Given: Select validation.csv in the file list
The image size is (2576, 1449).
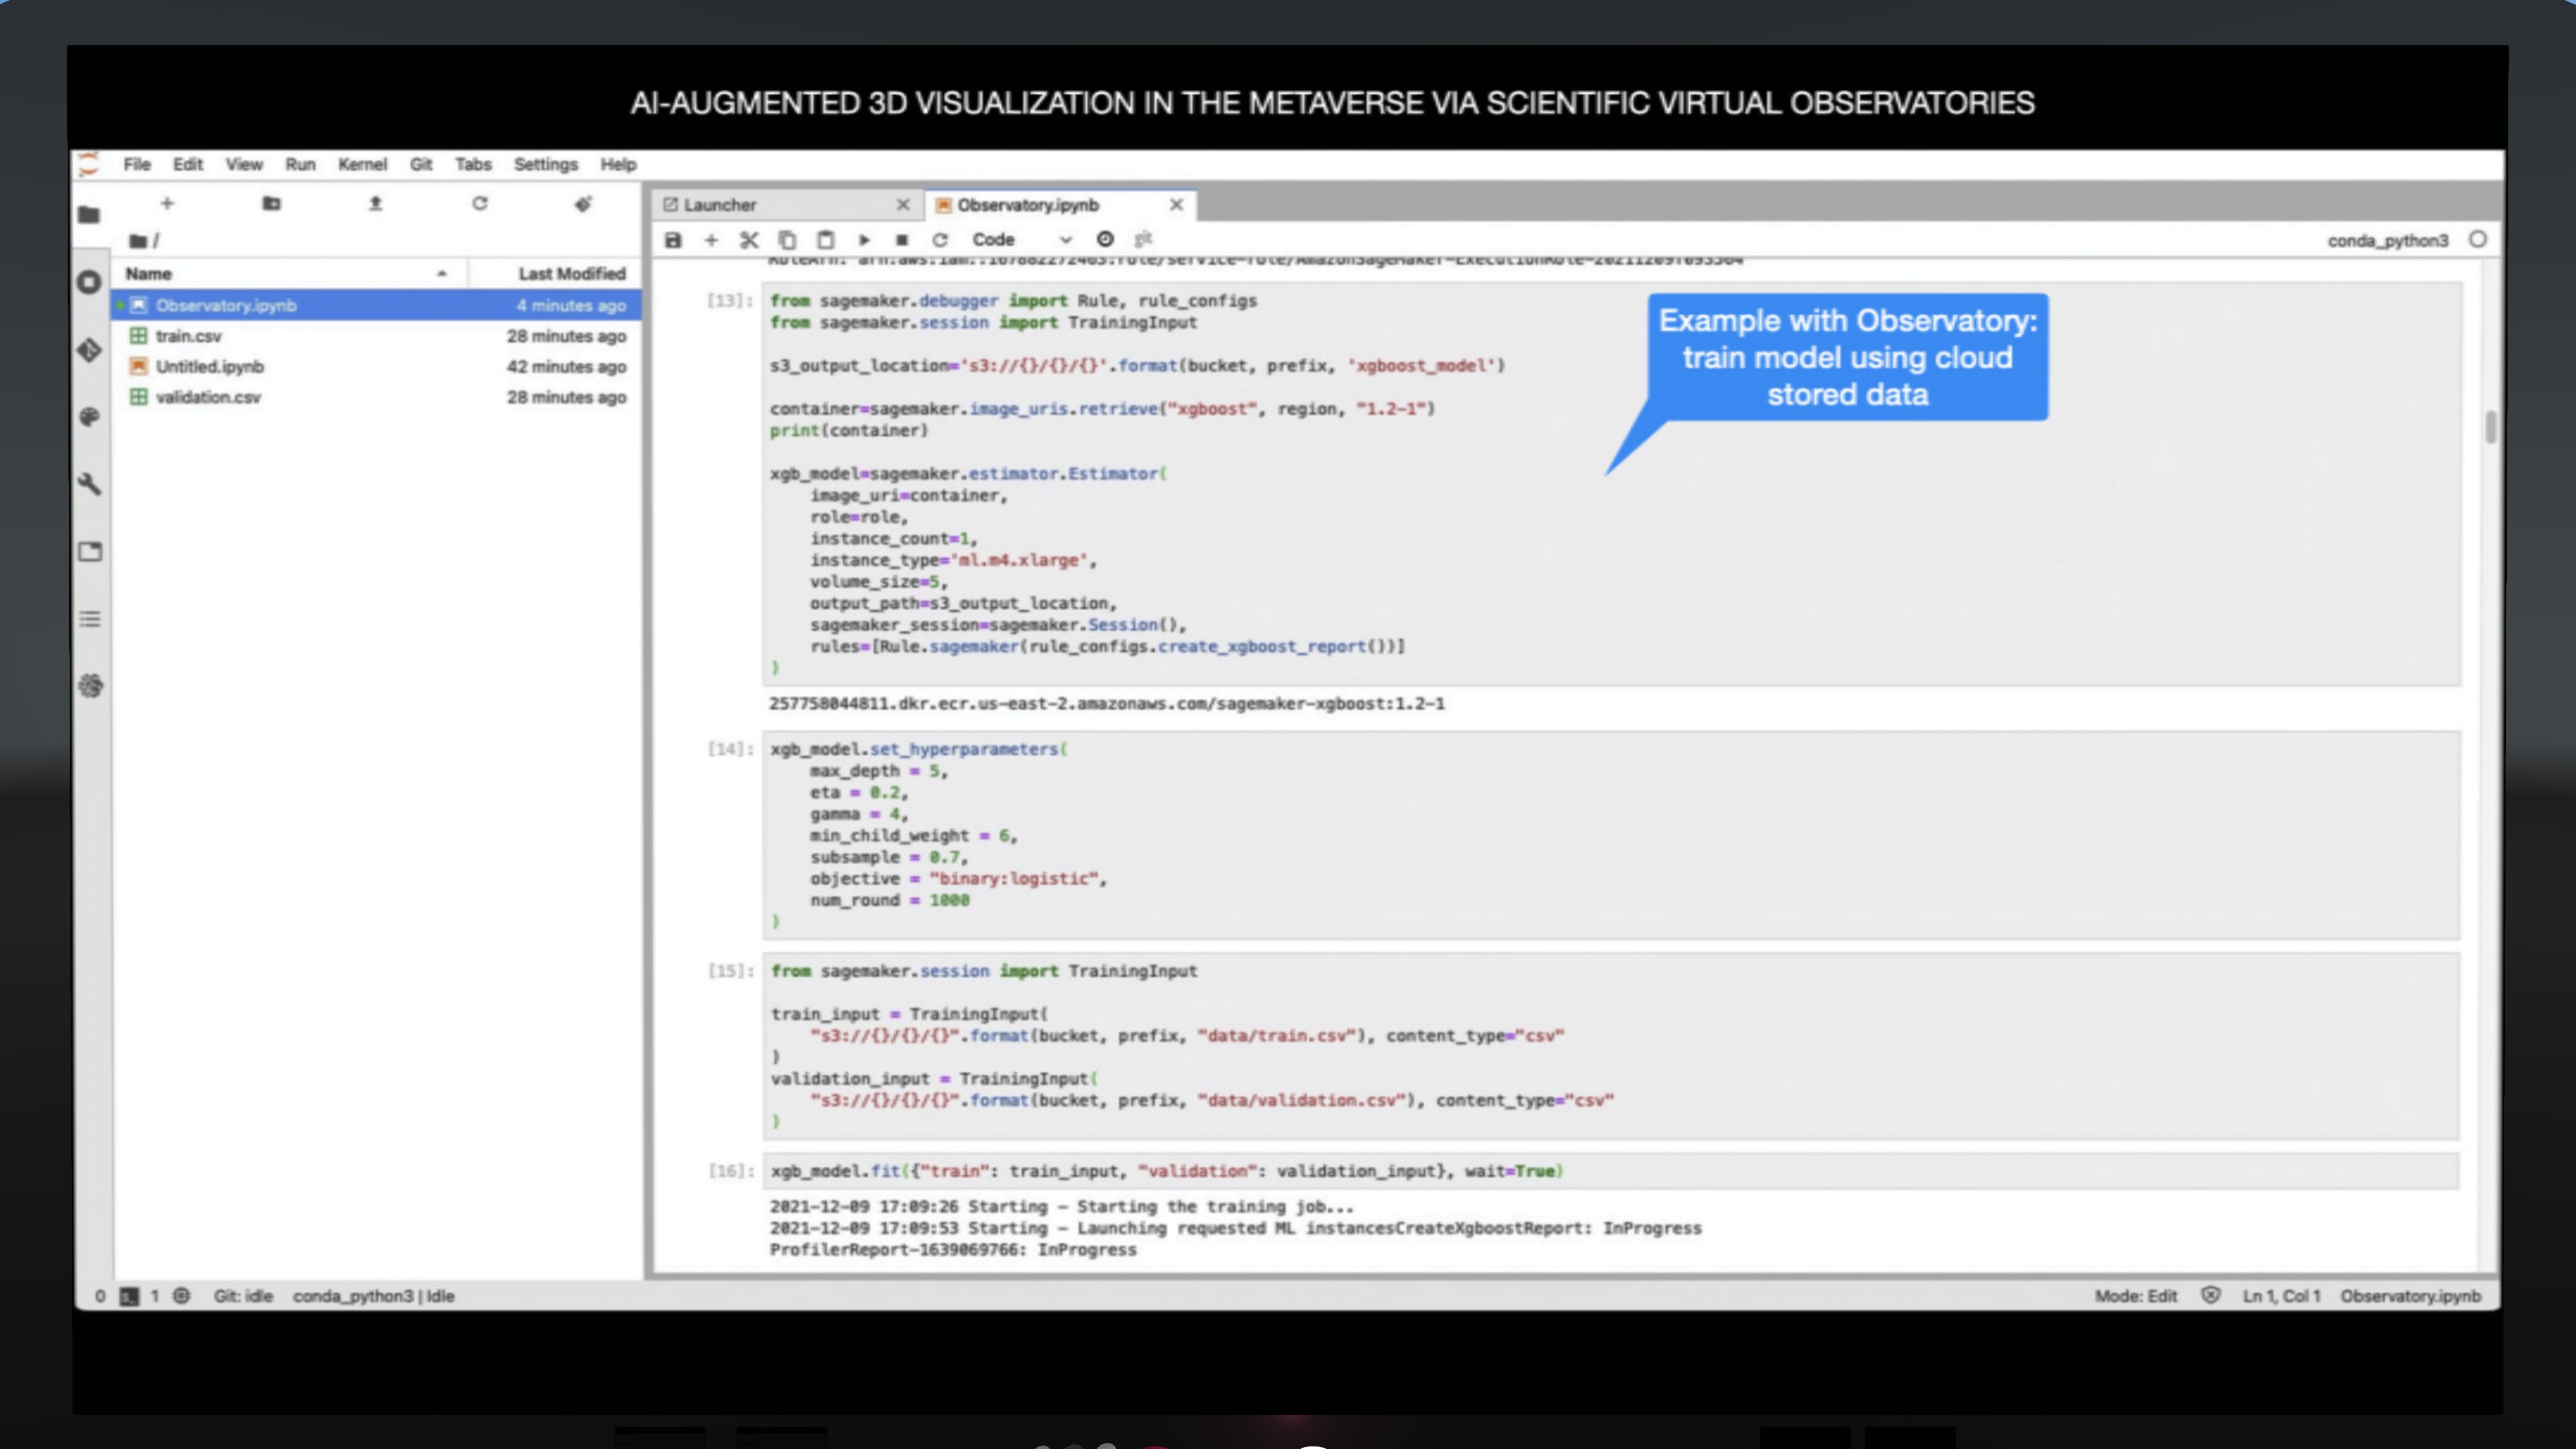Looking at the screenshot, I should pyautogui.click(x=208, y=397).
